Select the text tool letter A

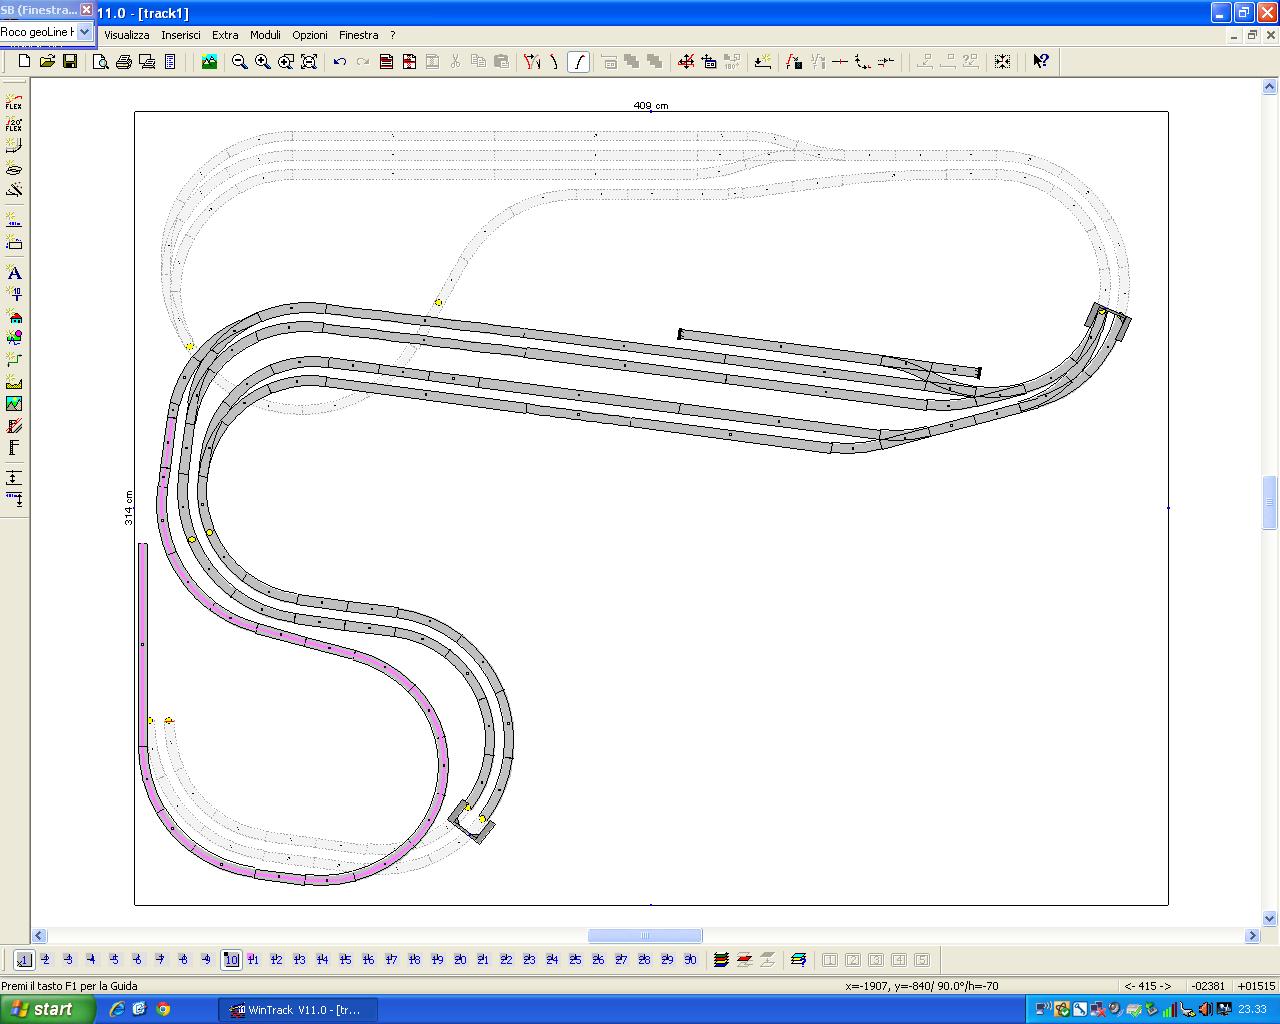[x=14, y=273]
